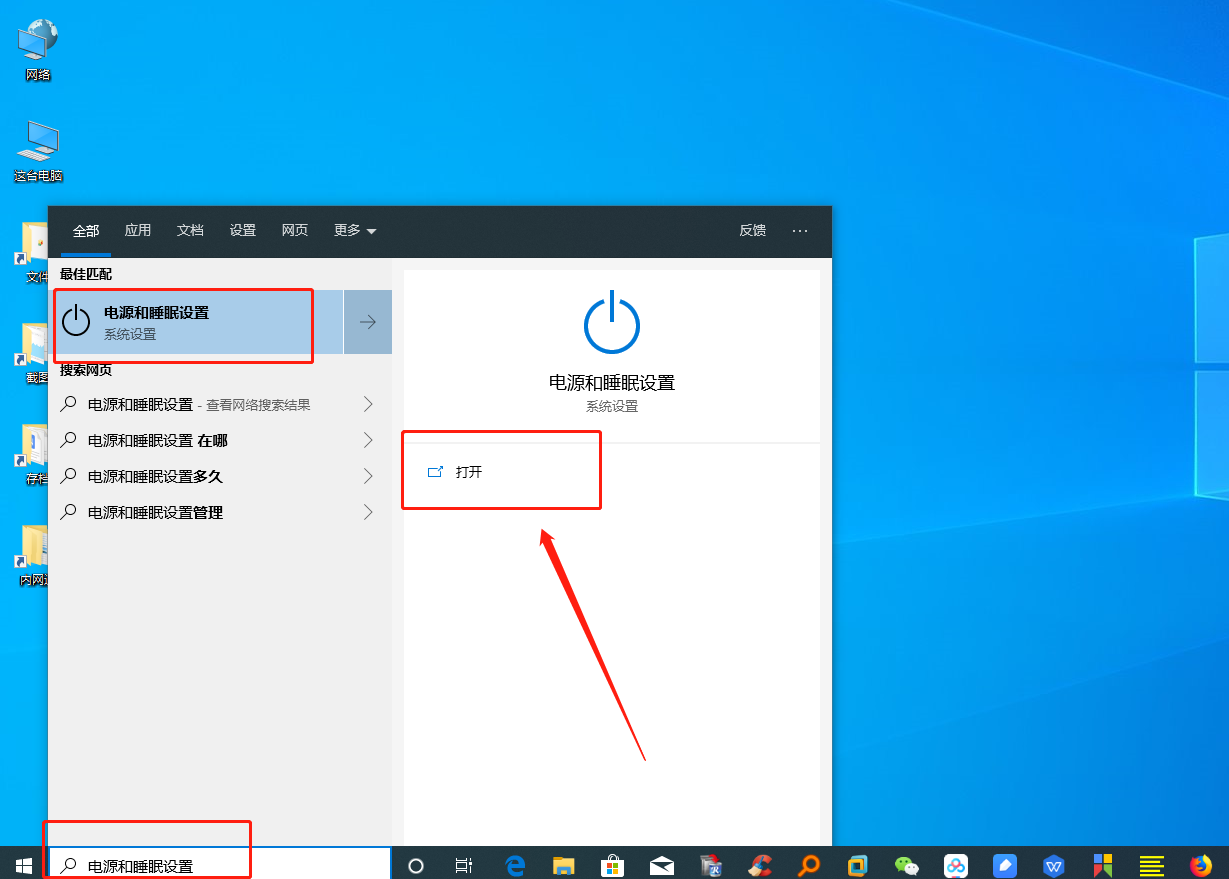Expand chevron for 电源和睡眠设置 在哪 suggestion
This screenshot has width=1229, height=879.
coord(368,440)
